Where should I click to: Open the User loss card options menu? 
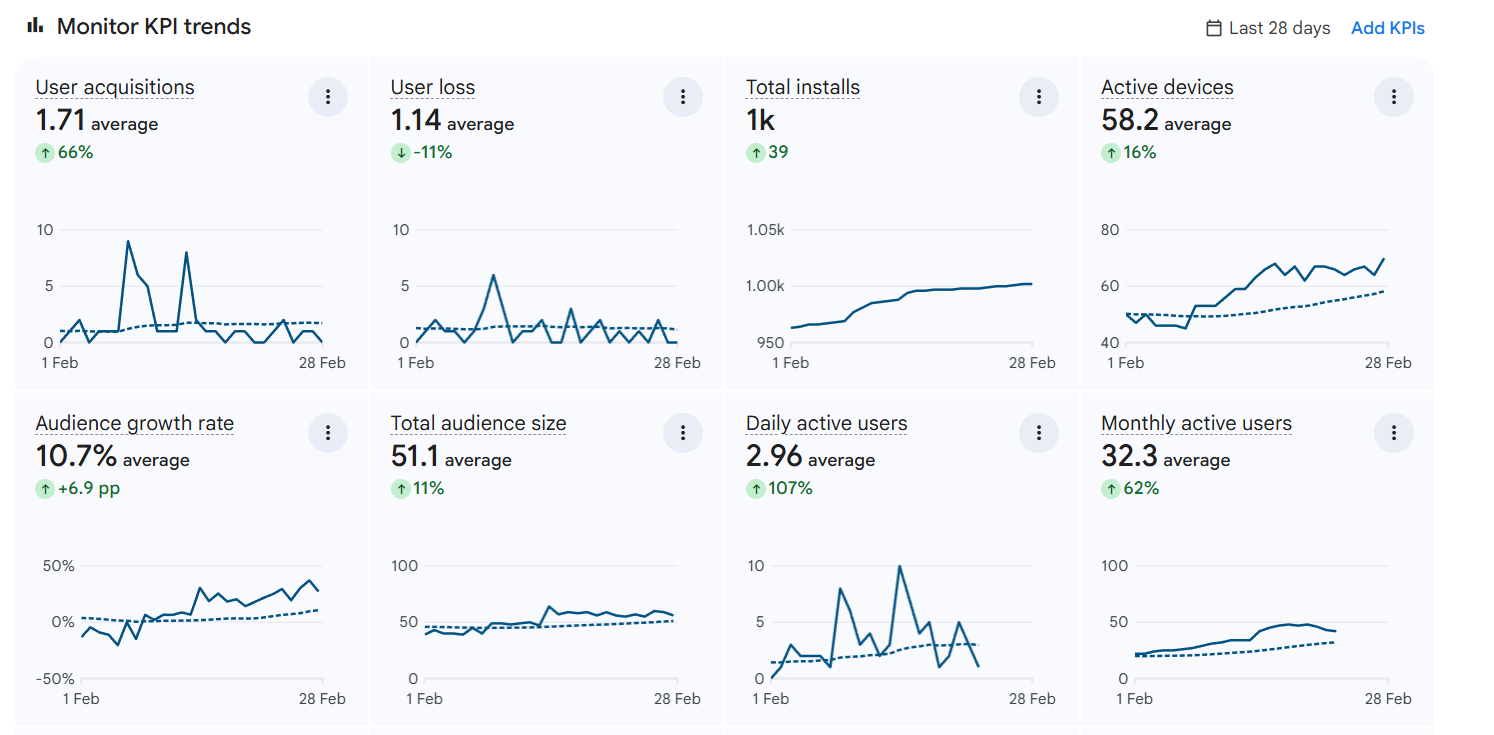click(683, 97)
